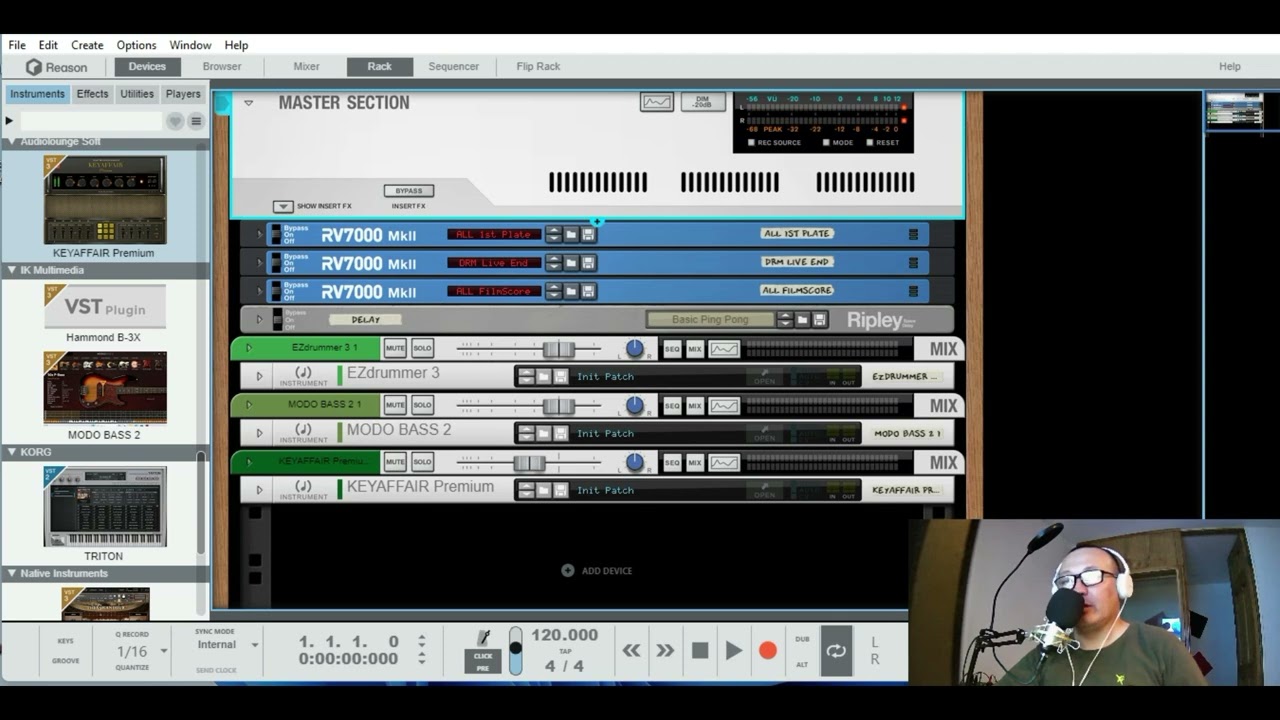Open the Create menu
The width and height of the screenshot is (1280, 720).
pos(87,45)
